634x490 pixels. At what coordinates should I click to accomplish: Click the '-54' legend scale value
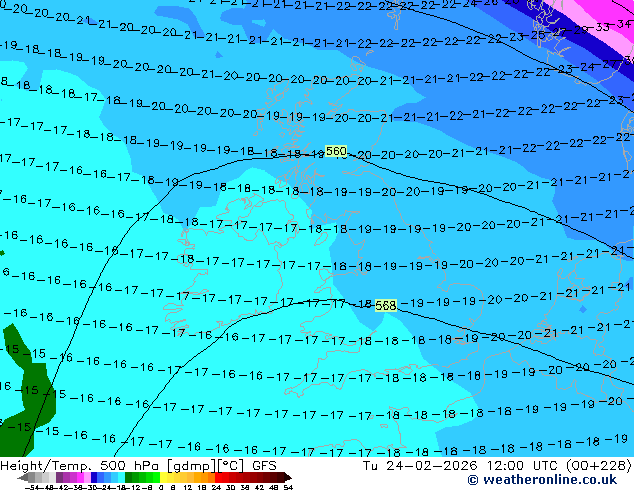tap(32, 487)
